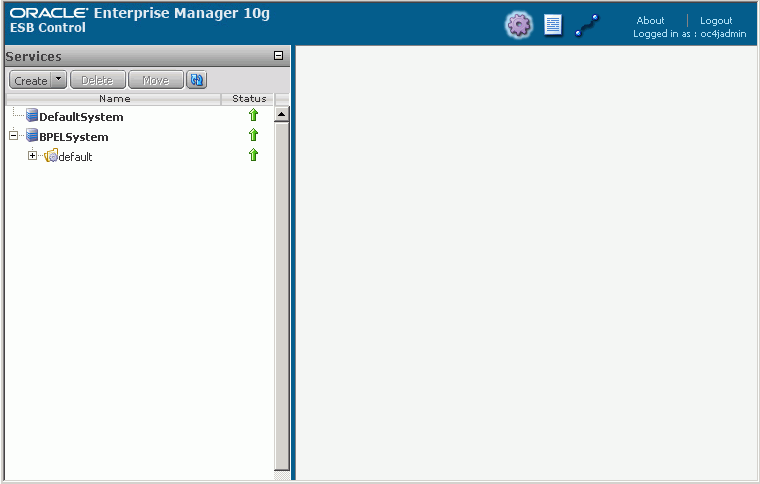The width and height of the screenshot is (760, 484).
Task: Click the Delete button
Action: [x=97, y=80]
